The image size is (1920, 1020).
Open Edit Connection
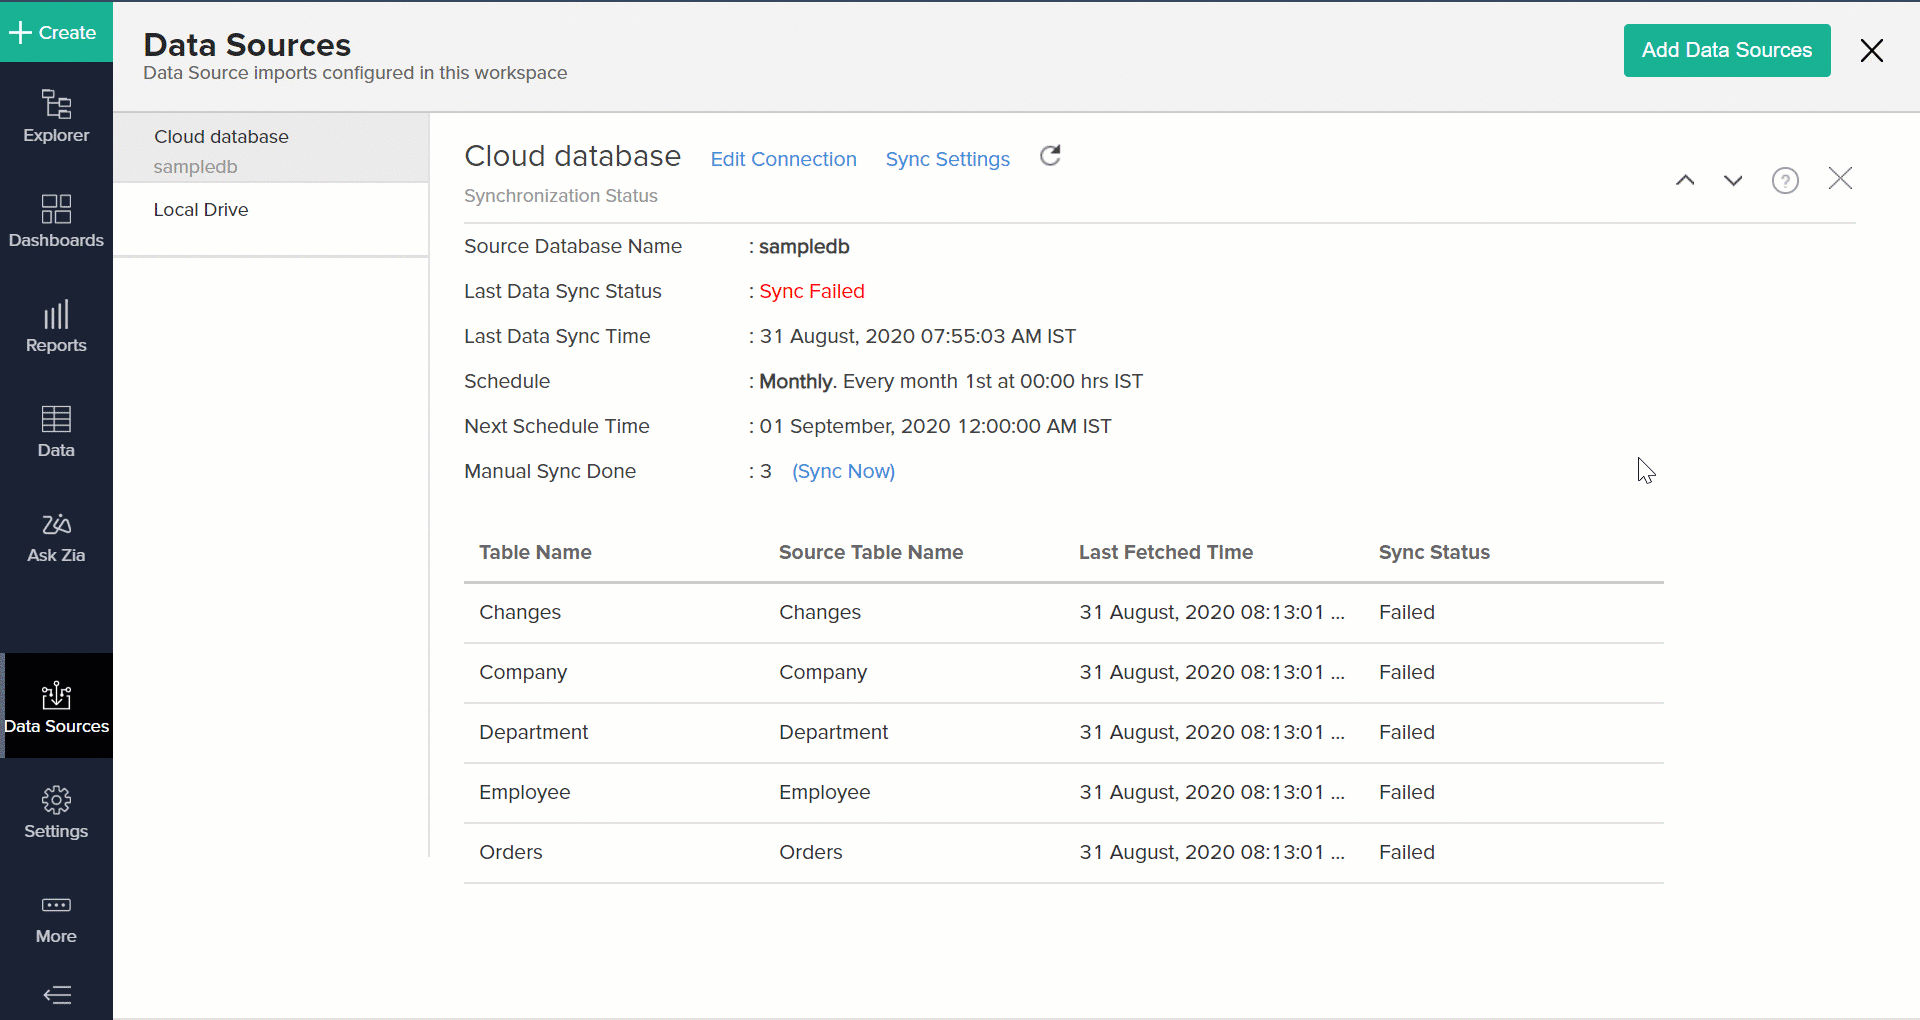pos(783,159)
